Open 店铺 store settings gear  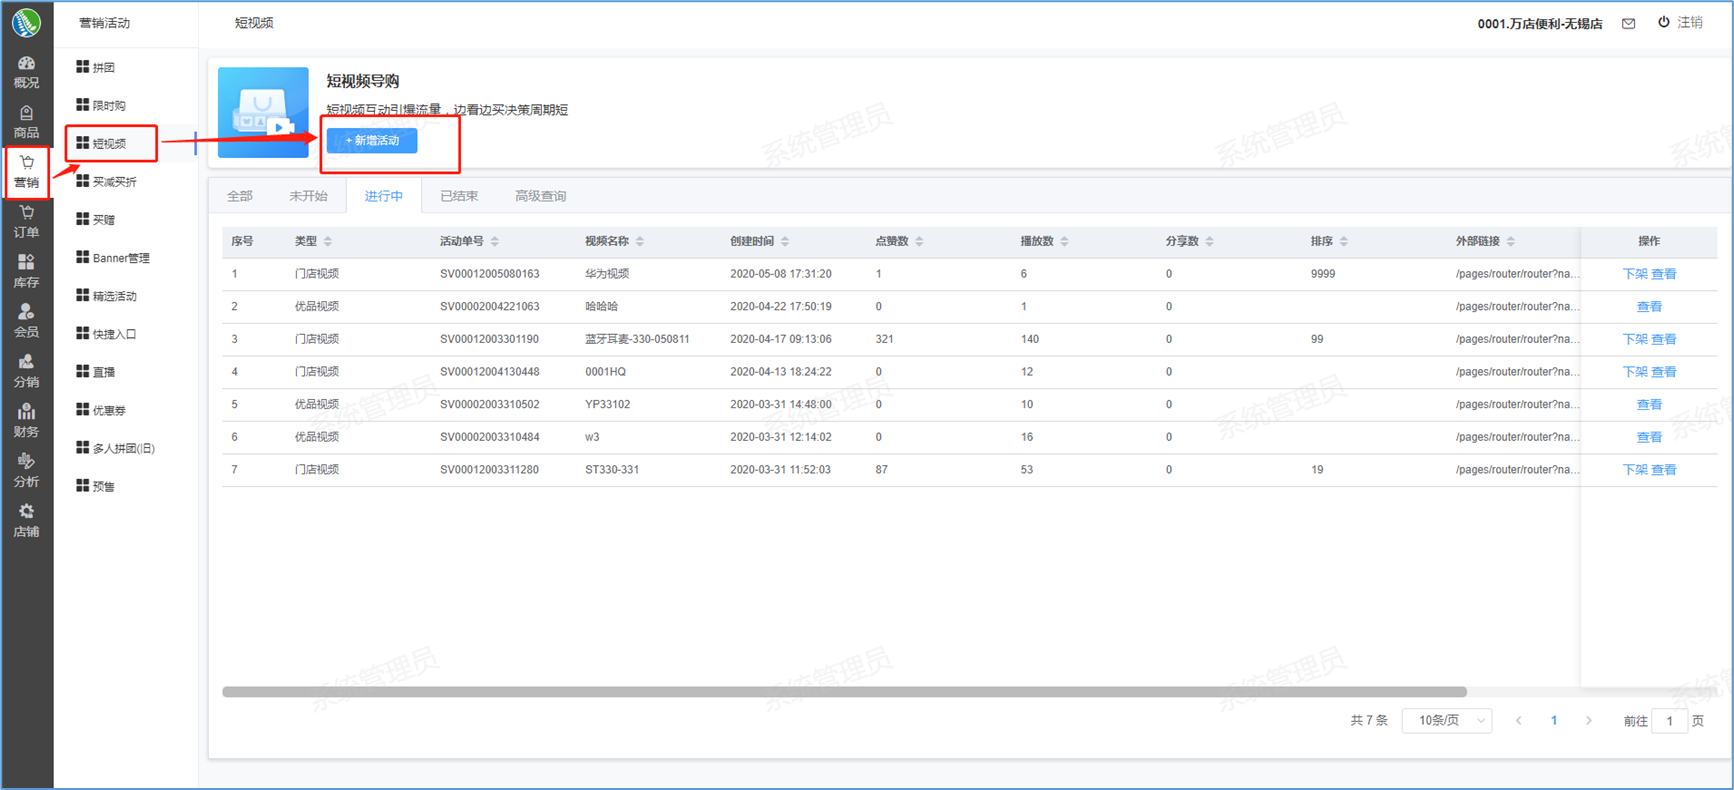tap(26, 520)
